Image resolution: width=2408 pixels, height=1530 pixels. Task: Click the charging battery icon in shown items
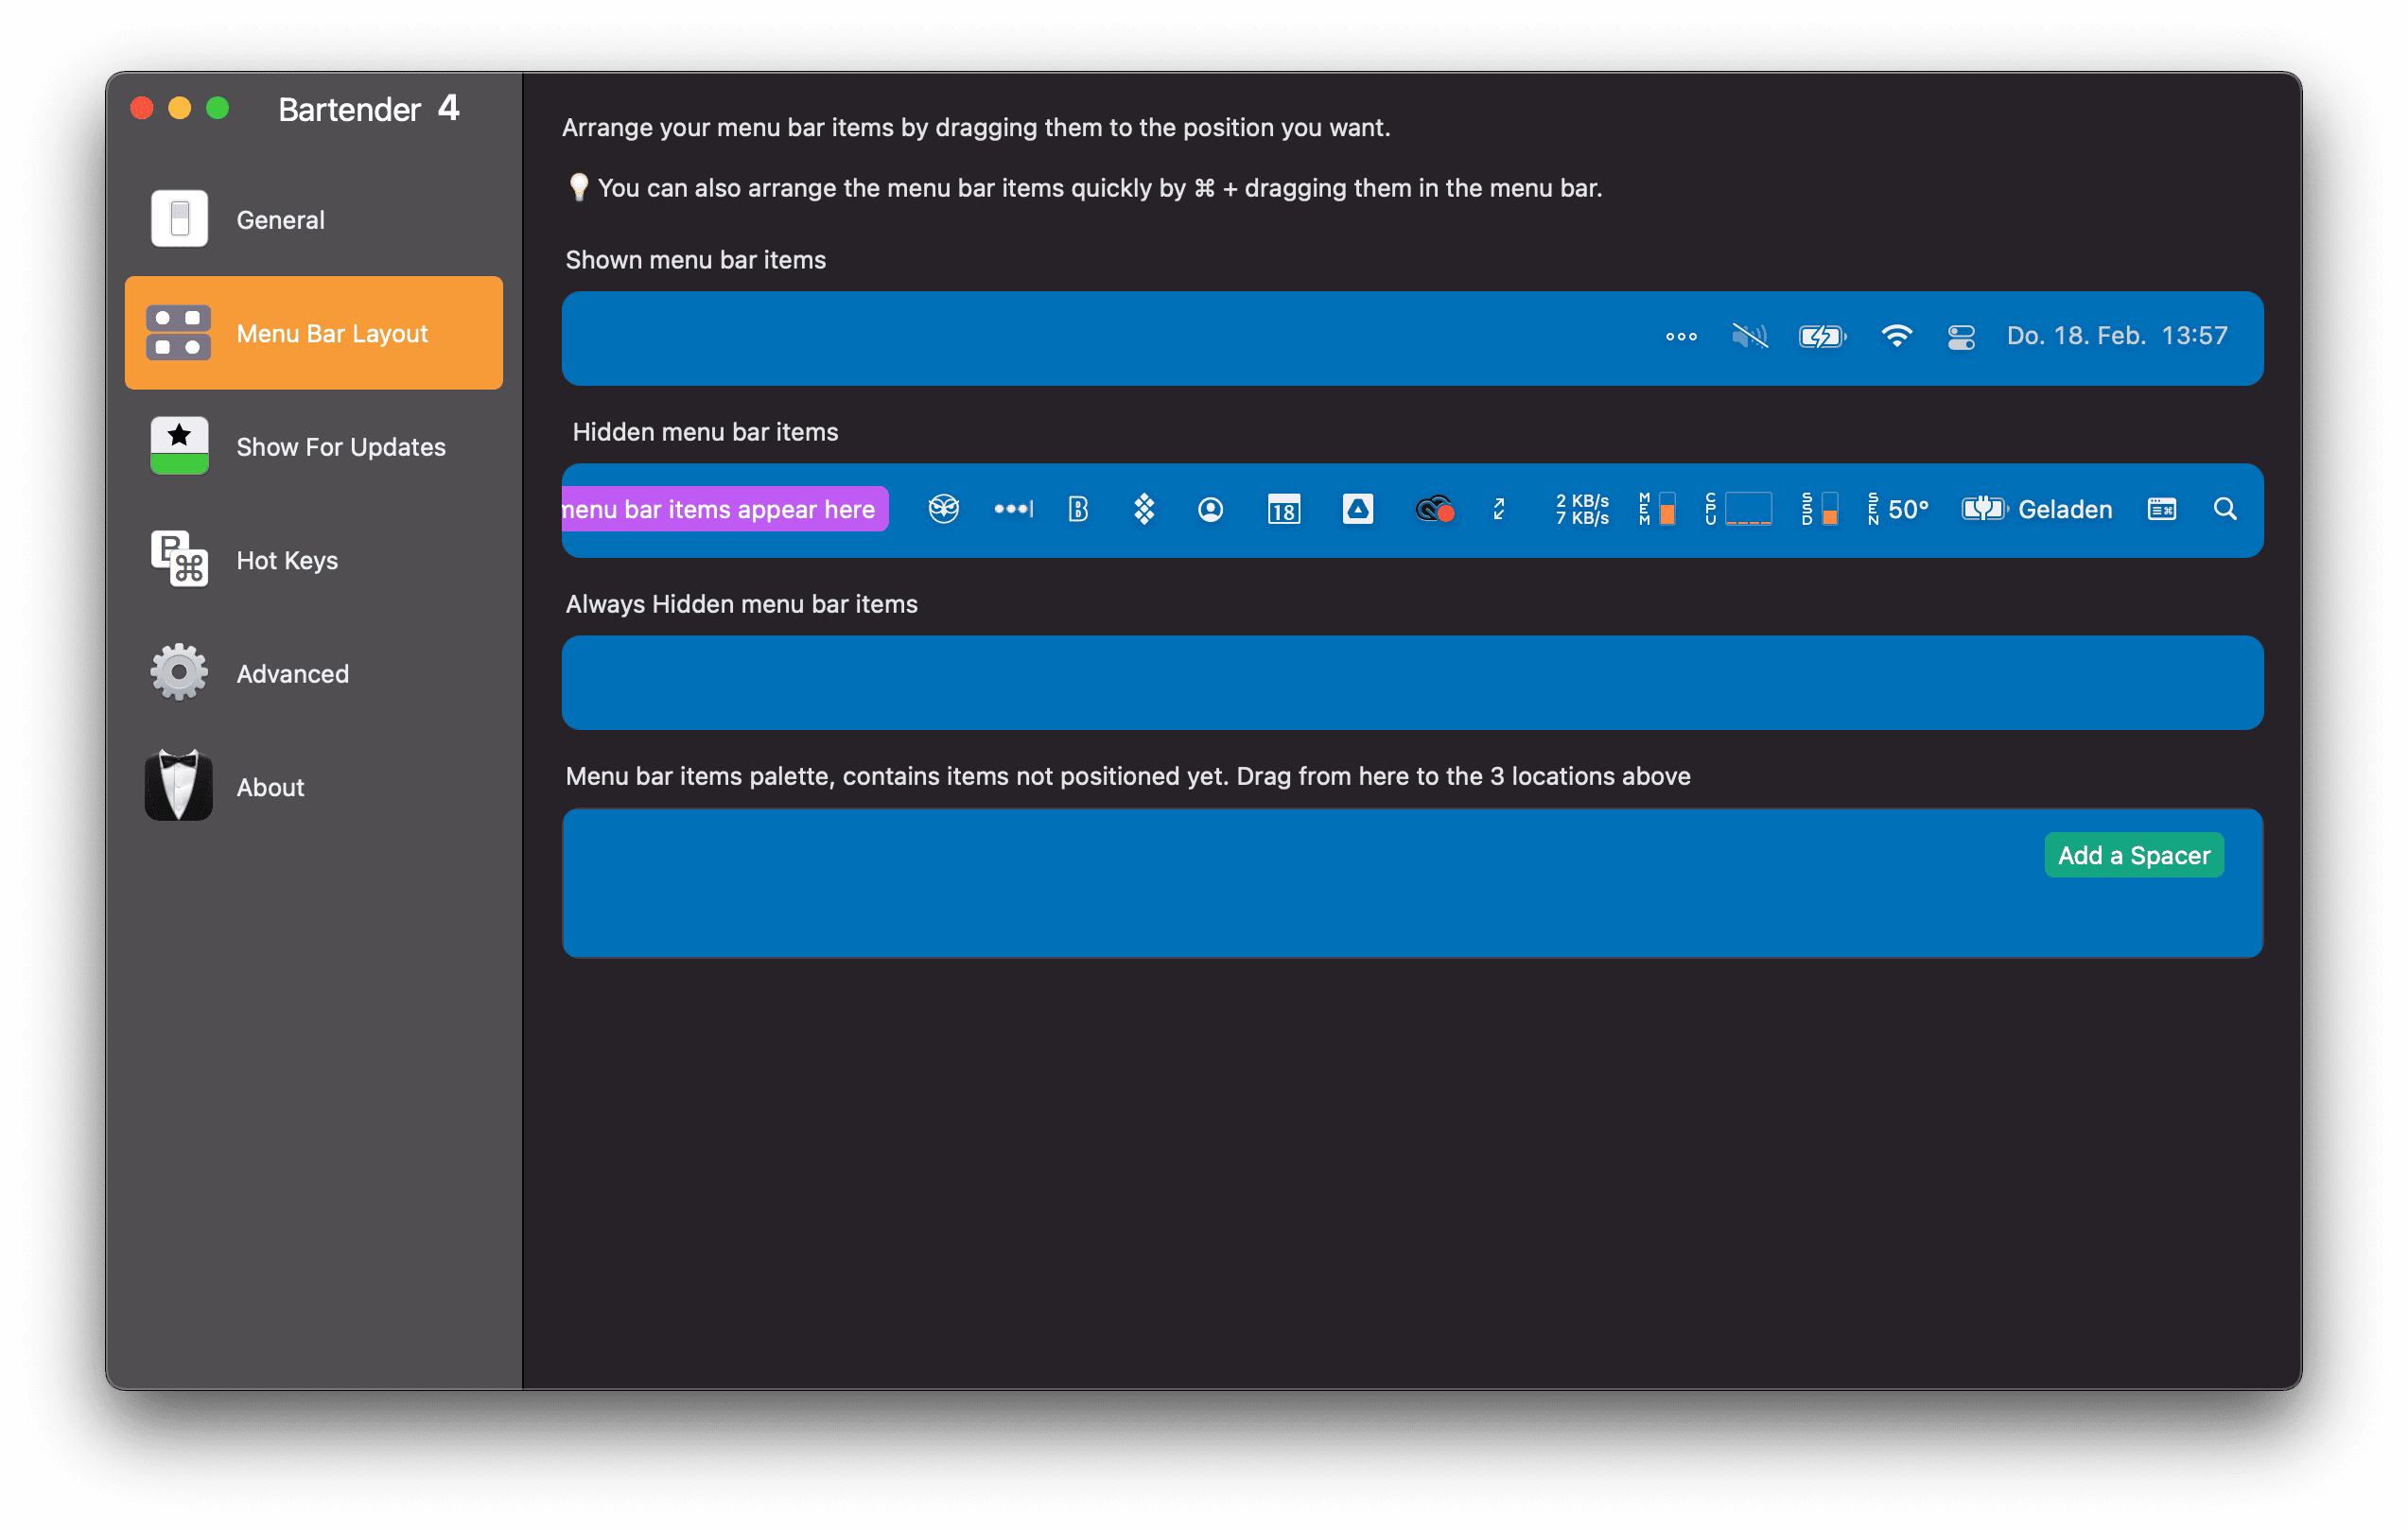[x=1822, y=336]
